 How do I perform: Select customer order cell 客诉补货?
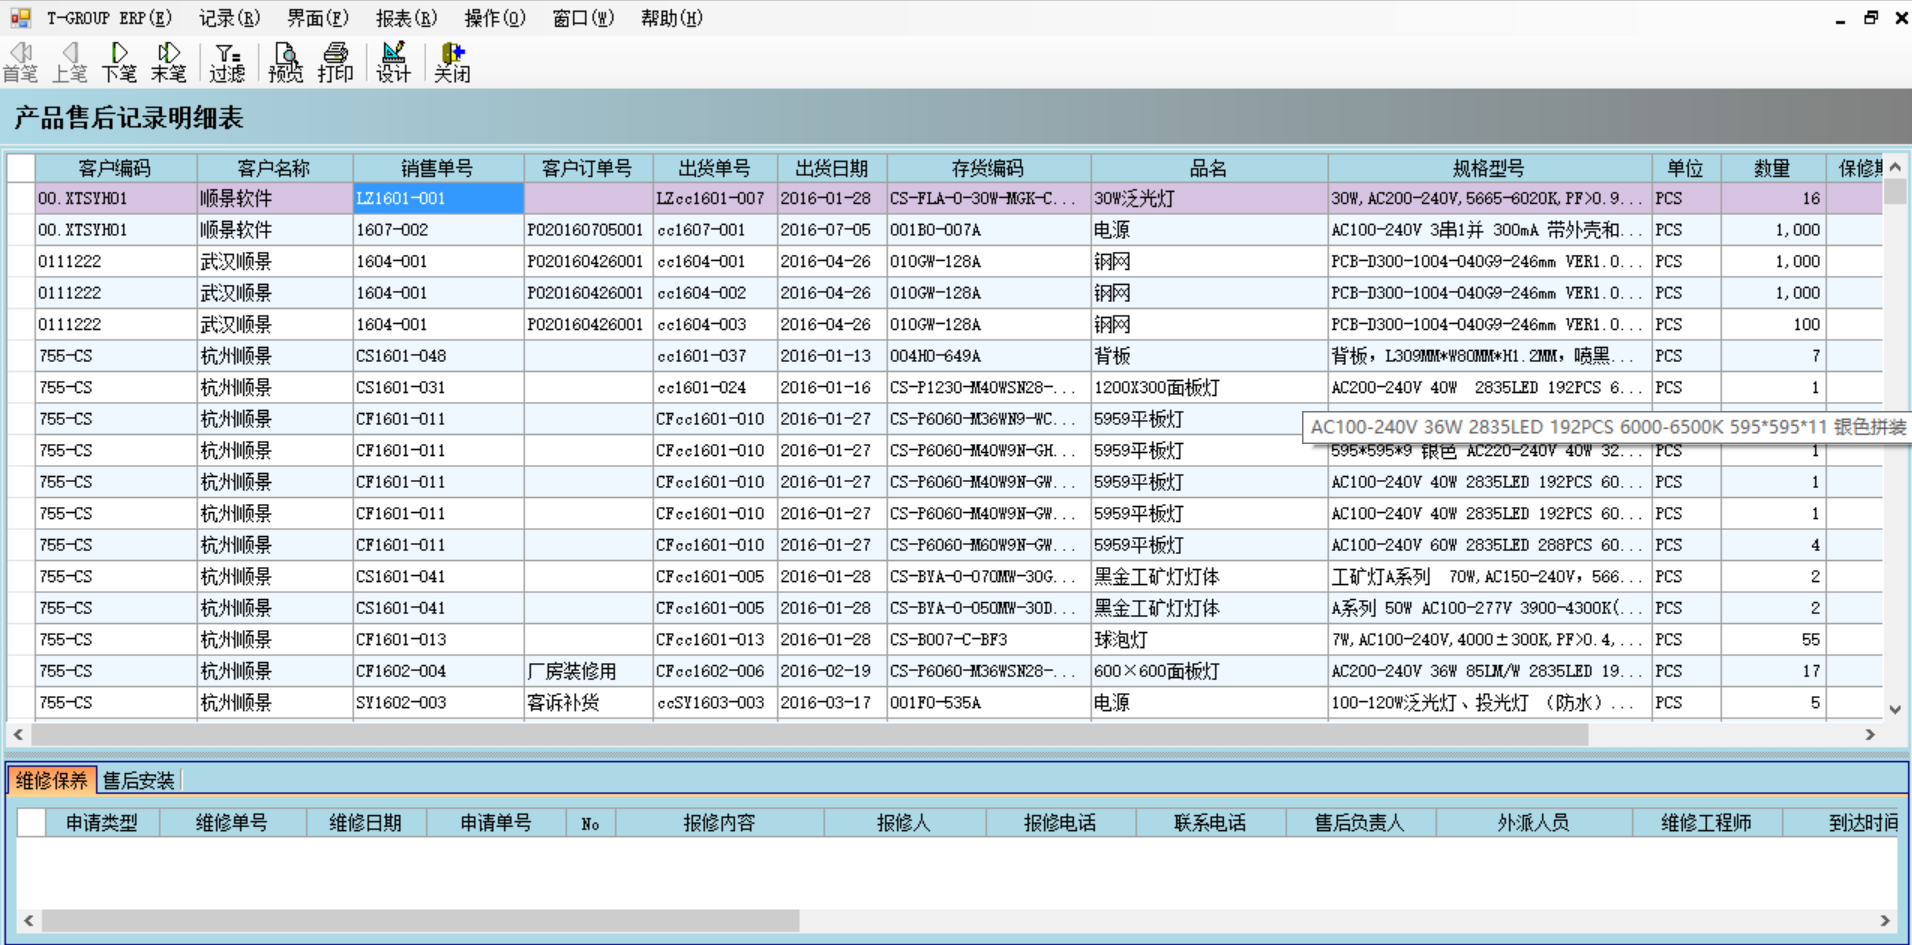pos(588,702)
